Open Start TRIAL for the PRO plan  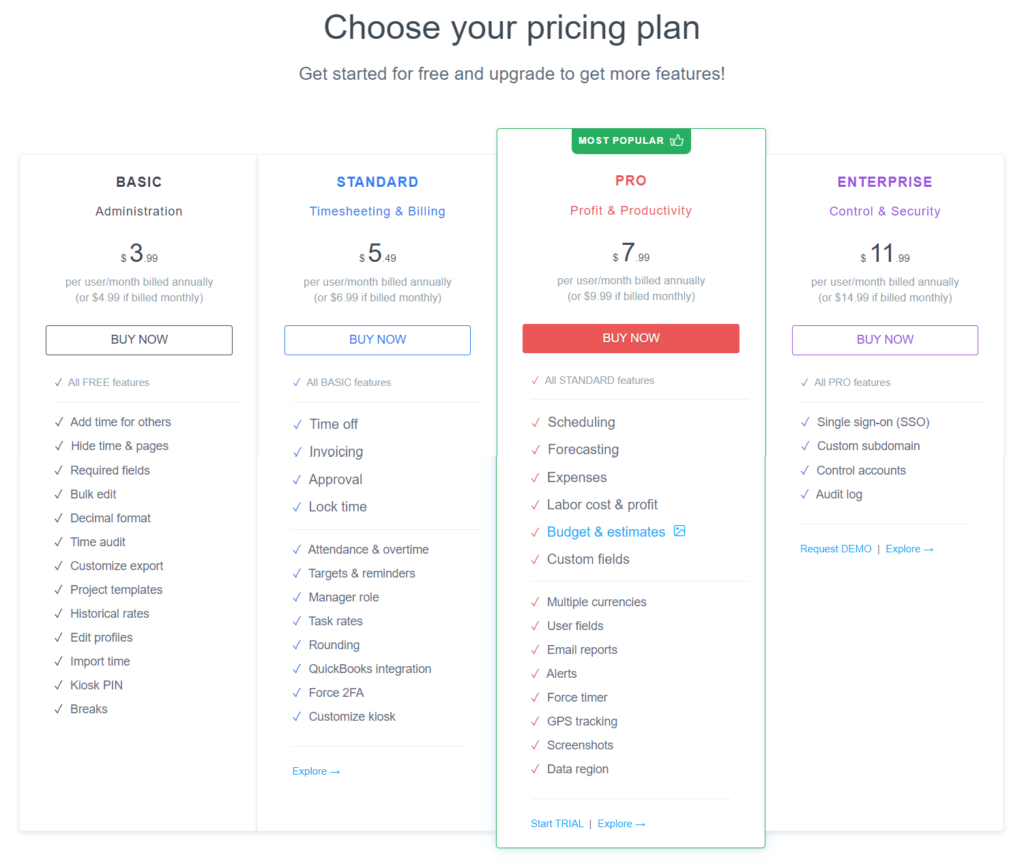click(557, 823)
